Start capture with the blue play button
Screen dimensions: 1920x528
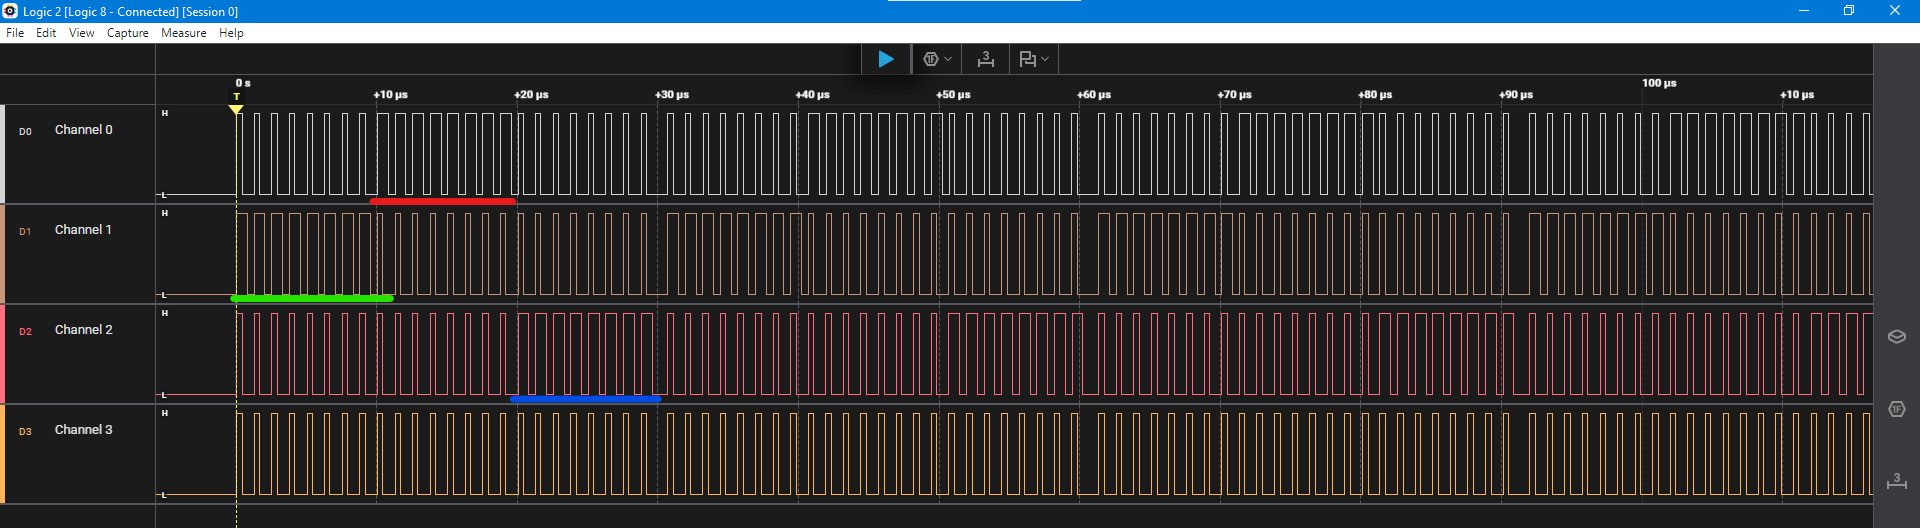click(885, 59)
